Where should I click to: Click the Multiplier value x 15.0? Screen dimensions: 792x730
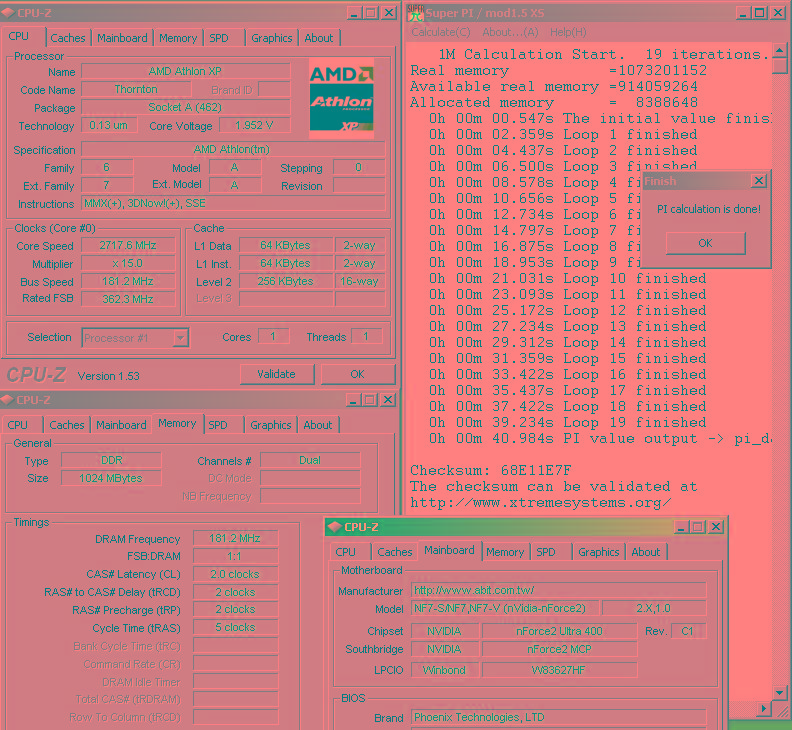(x=128, y=263)
